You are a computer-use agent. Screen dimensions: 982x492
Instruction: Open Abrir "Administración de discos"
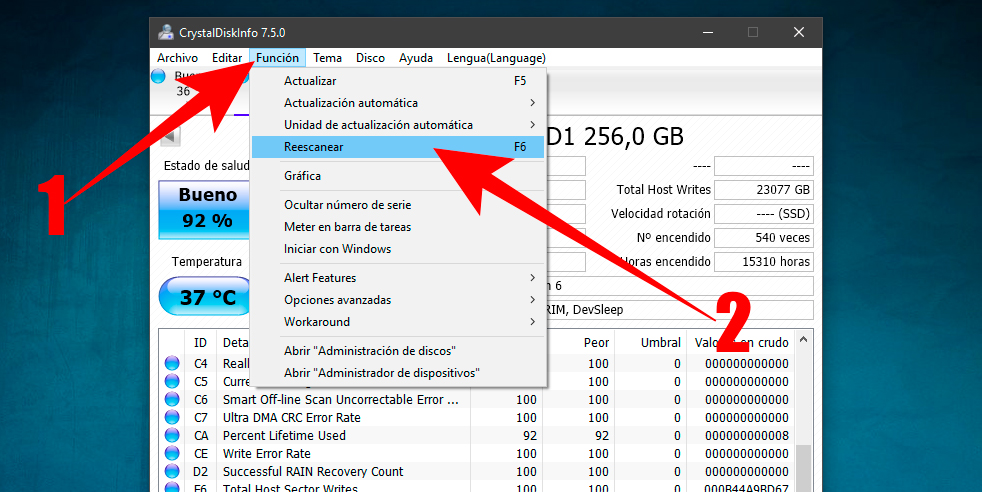398,351
